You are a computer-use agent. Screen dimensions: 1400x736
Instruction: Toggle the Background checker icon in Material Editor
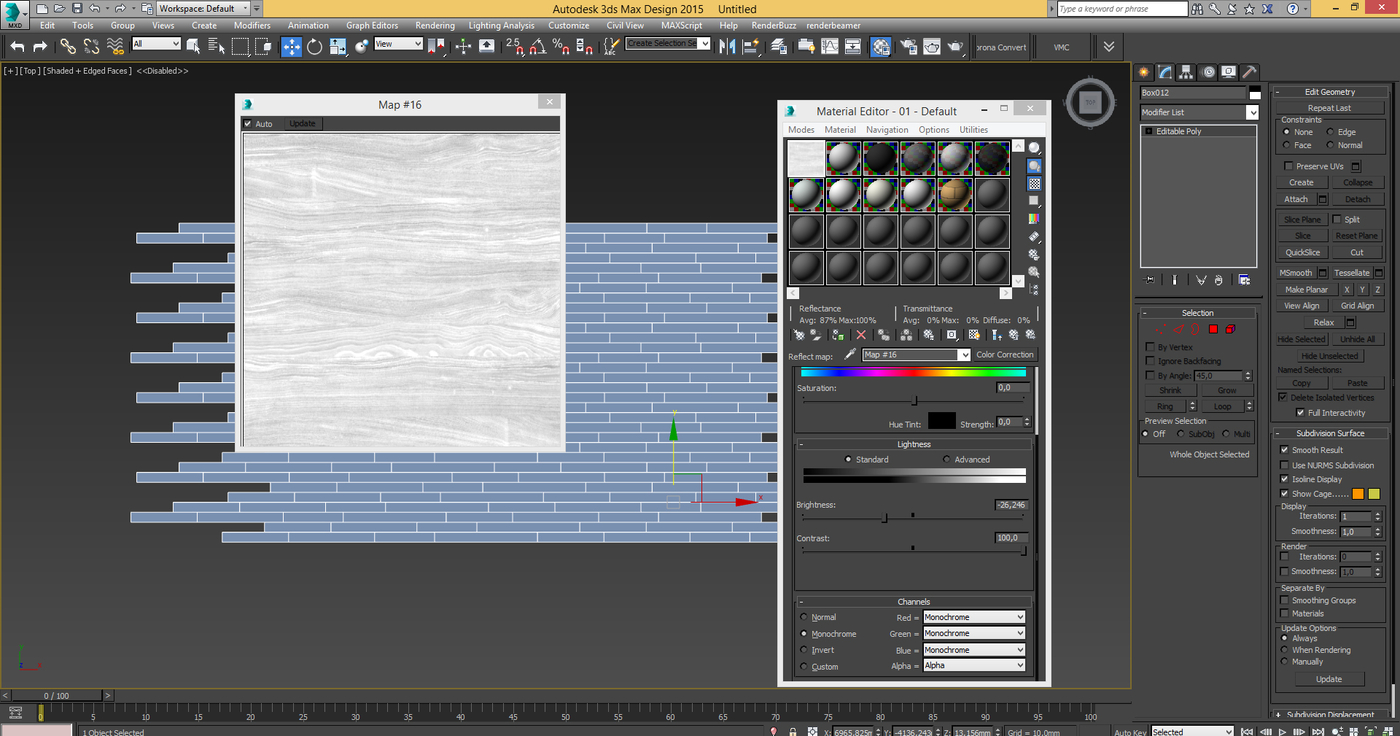point(1034,184)
